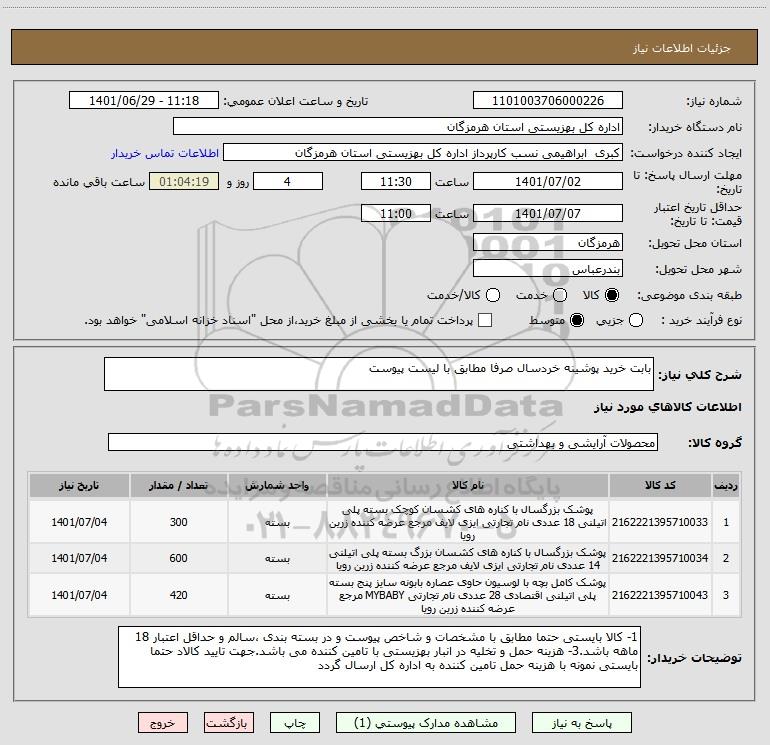Click the بازگشت back button
Viewport: 770px width, 745px height.
[228, 723]
